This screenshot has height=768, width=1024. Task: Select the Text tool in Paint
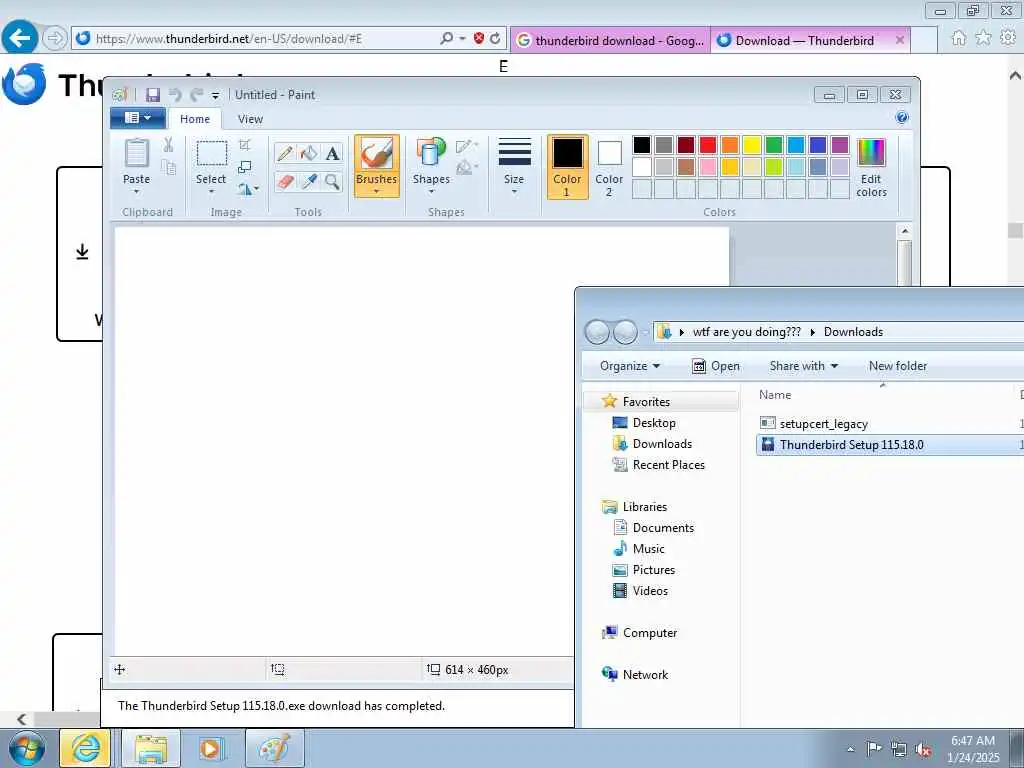pos(332,153)
